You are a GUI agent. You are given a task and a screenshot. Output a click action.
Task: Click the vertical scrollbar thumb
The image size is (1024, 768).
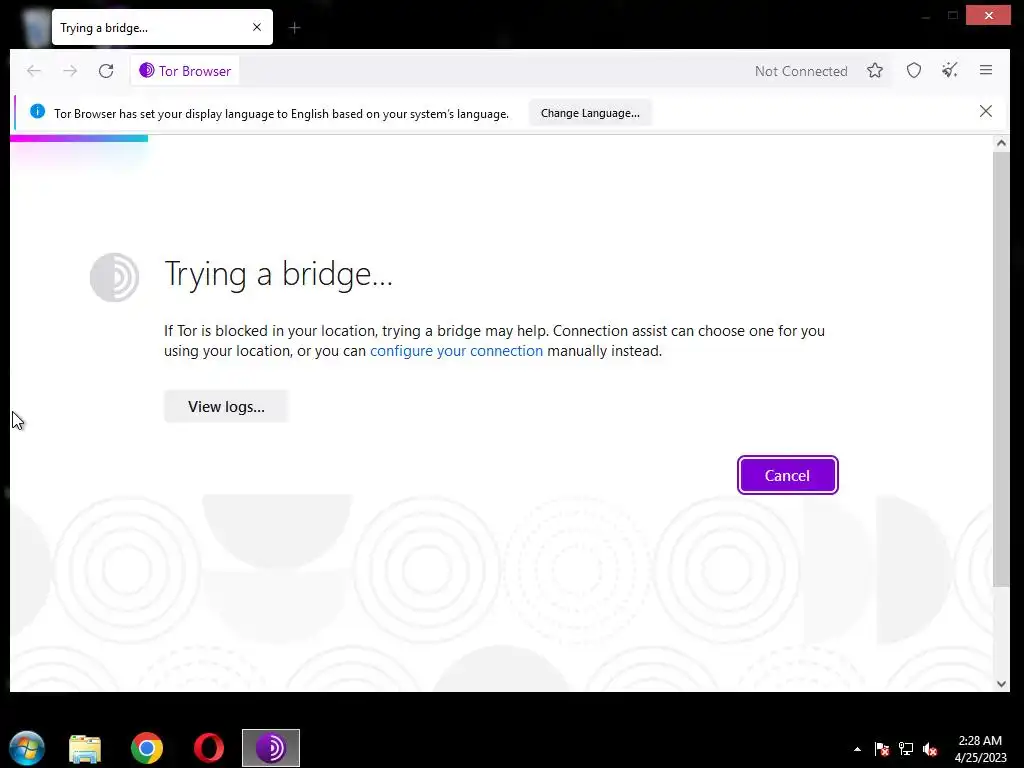1001,369
